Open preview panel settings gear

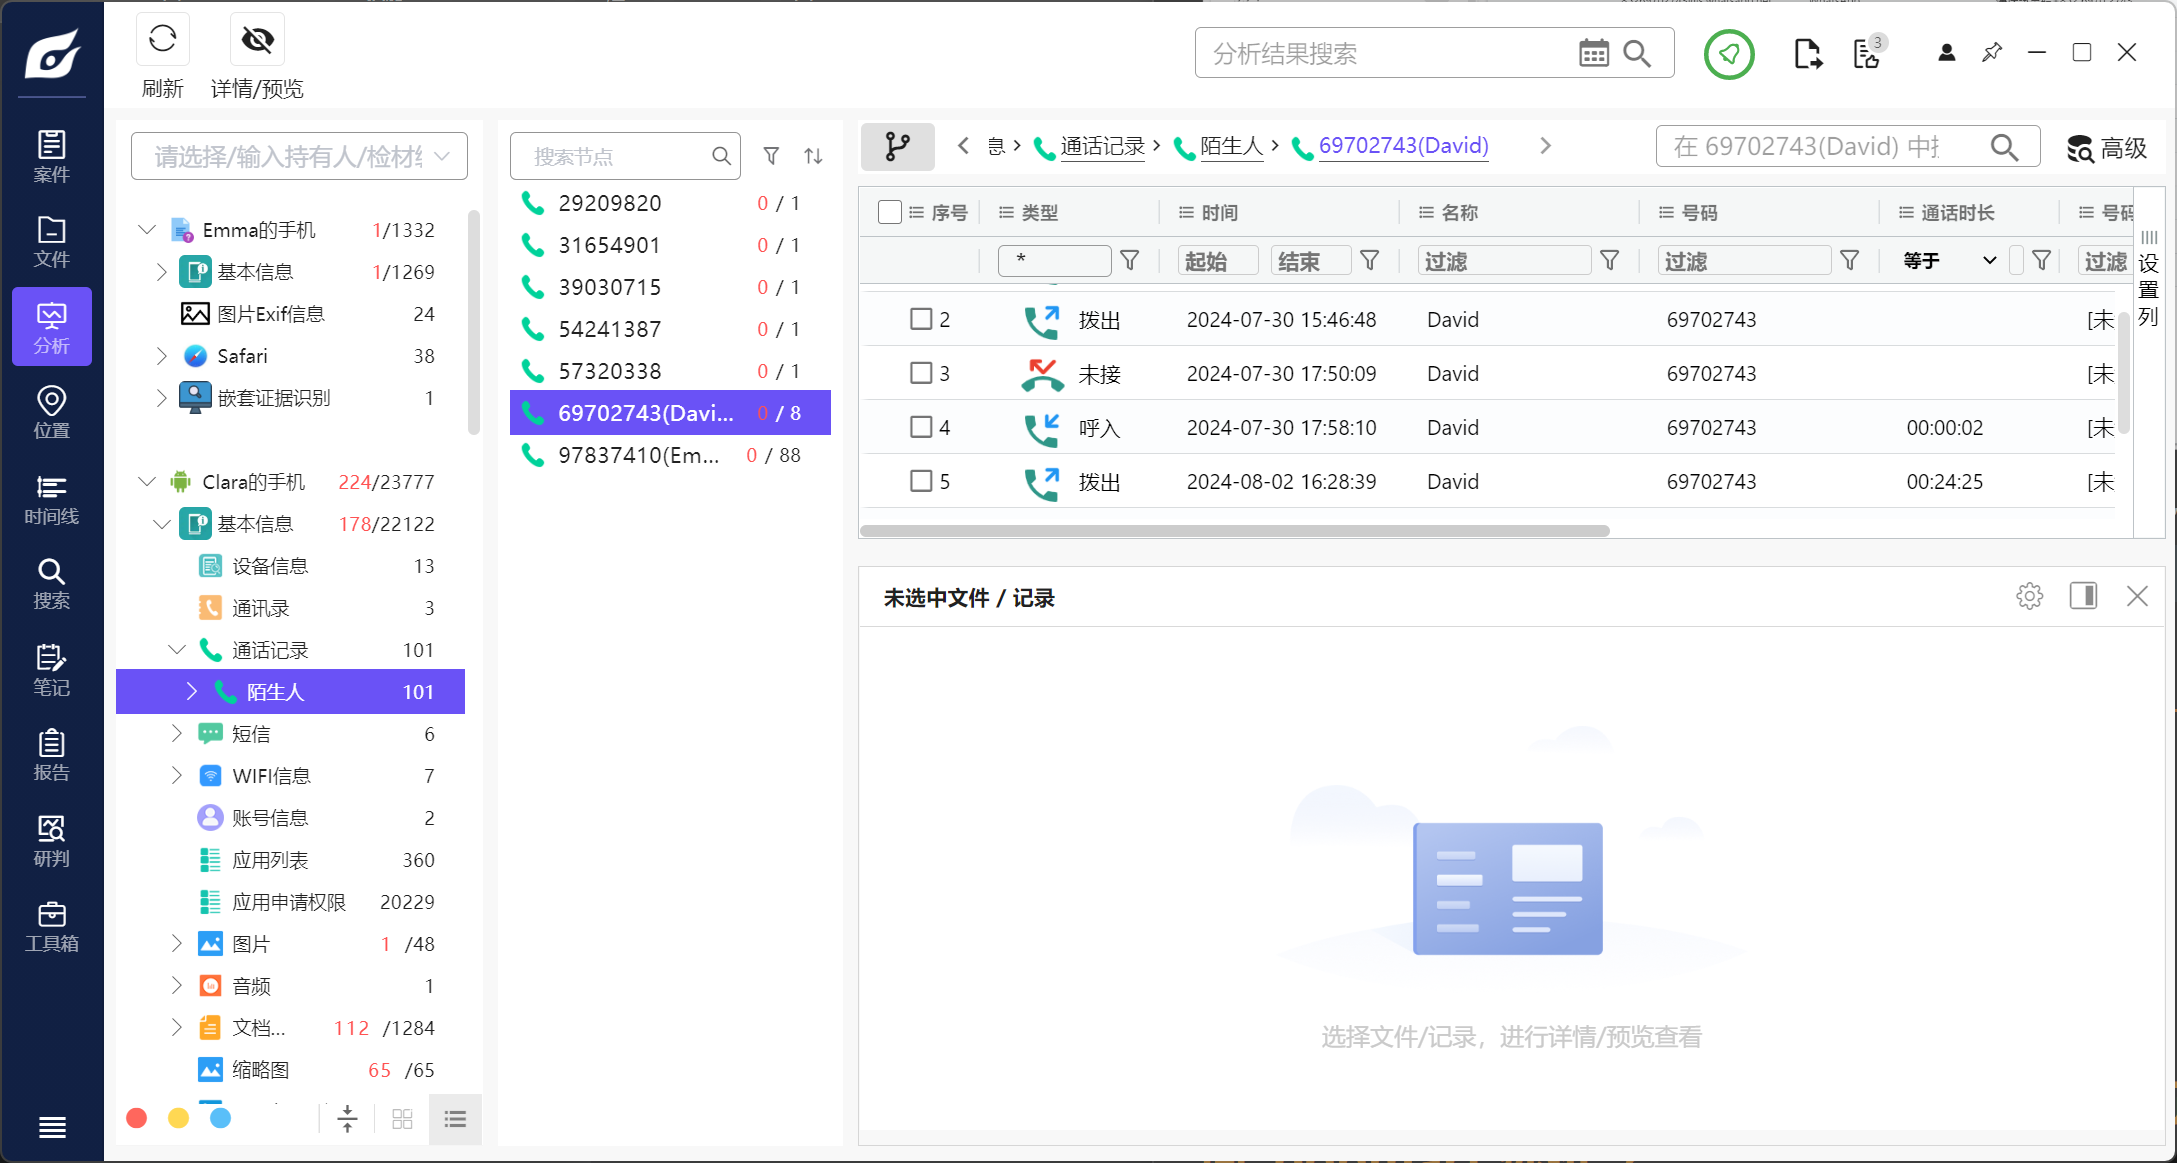[x=2029, y=597]
